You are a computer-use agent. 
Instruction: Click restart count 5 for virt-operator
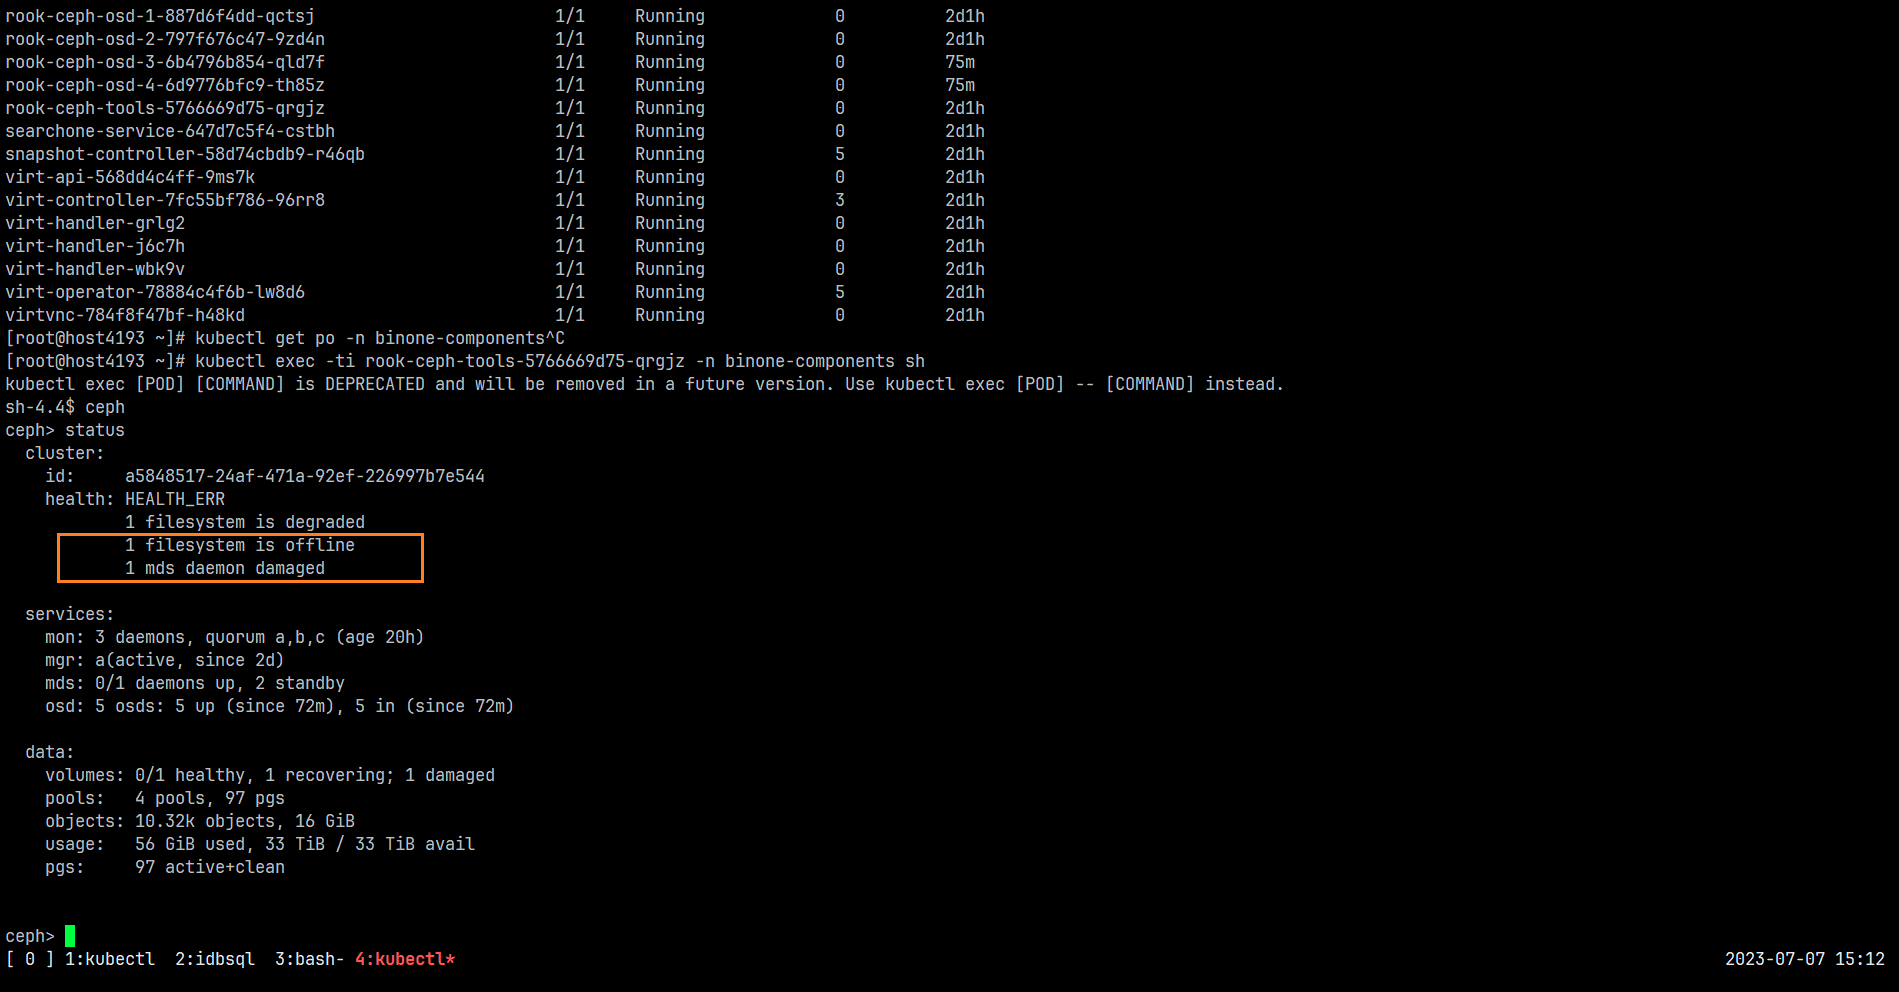[x=840, y=292]
